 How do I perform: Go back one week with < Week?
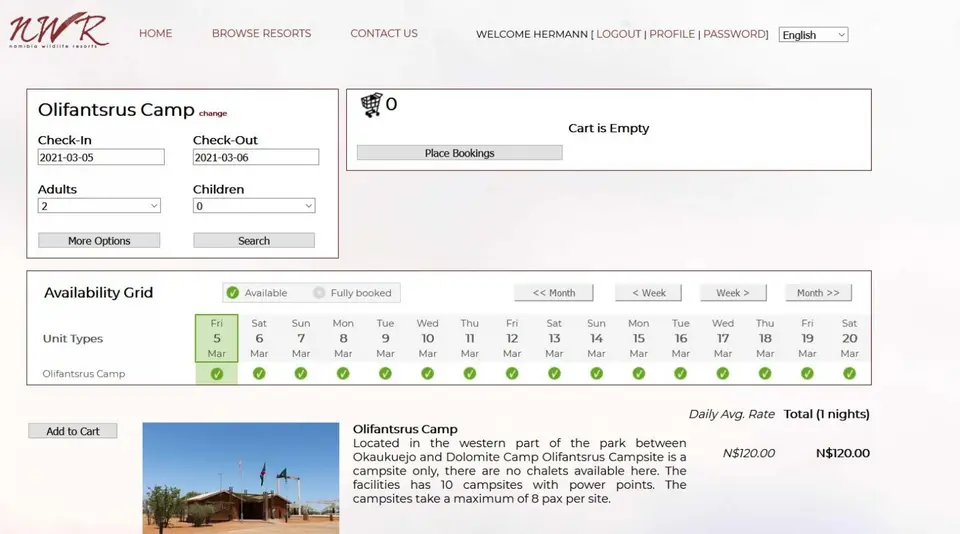[x=648, y=293]
